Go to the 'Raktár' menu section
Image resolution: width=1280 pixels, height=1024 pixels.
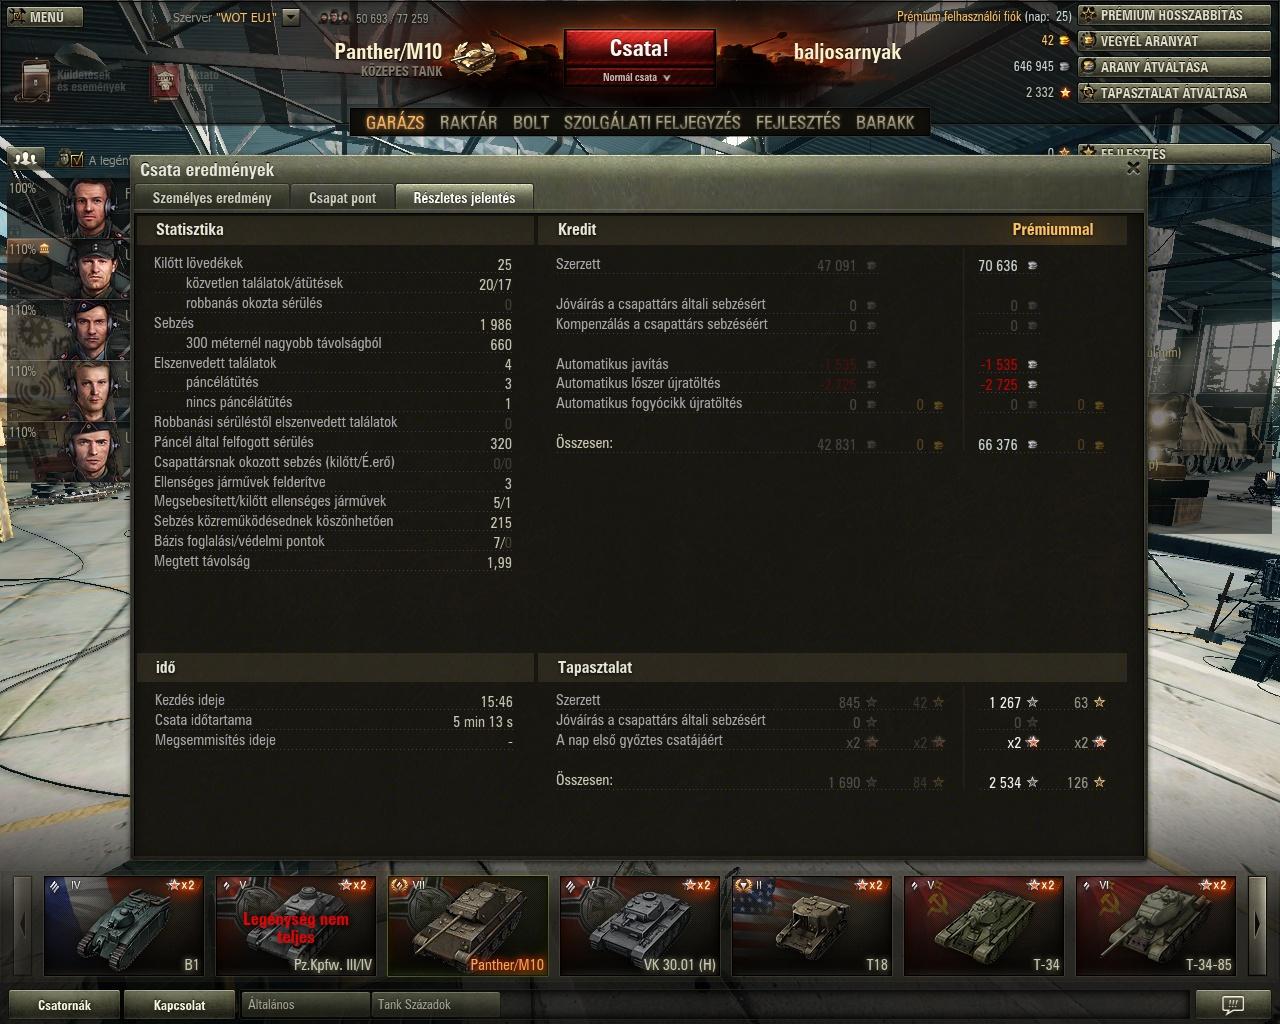(468, 122)
